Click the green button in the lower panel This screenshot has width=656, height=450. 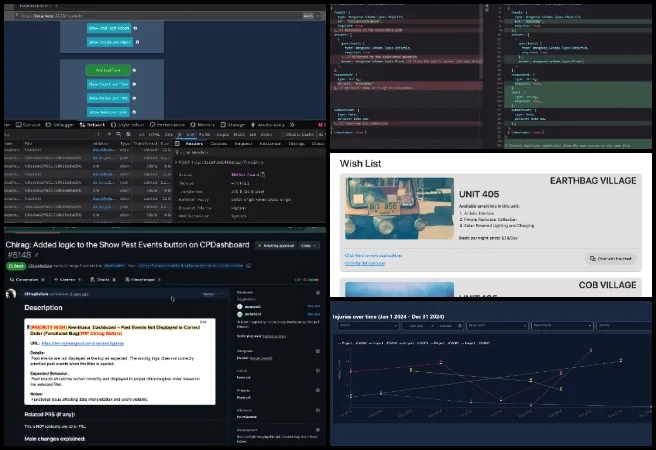pyautogui.click(x=107, y=71)
